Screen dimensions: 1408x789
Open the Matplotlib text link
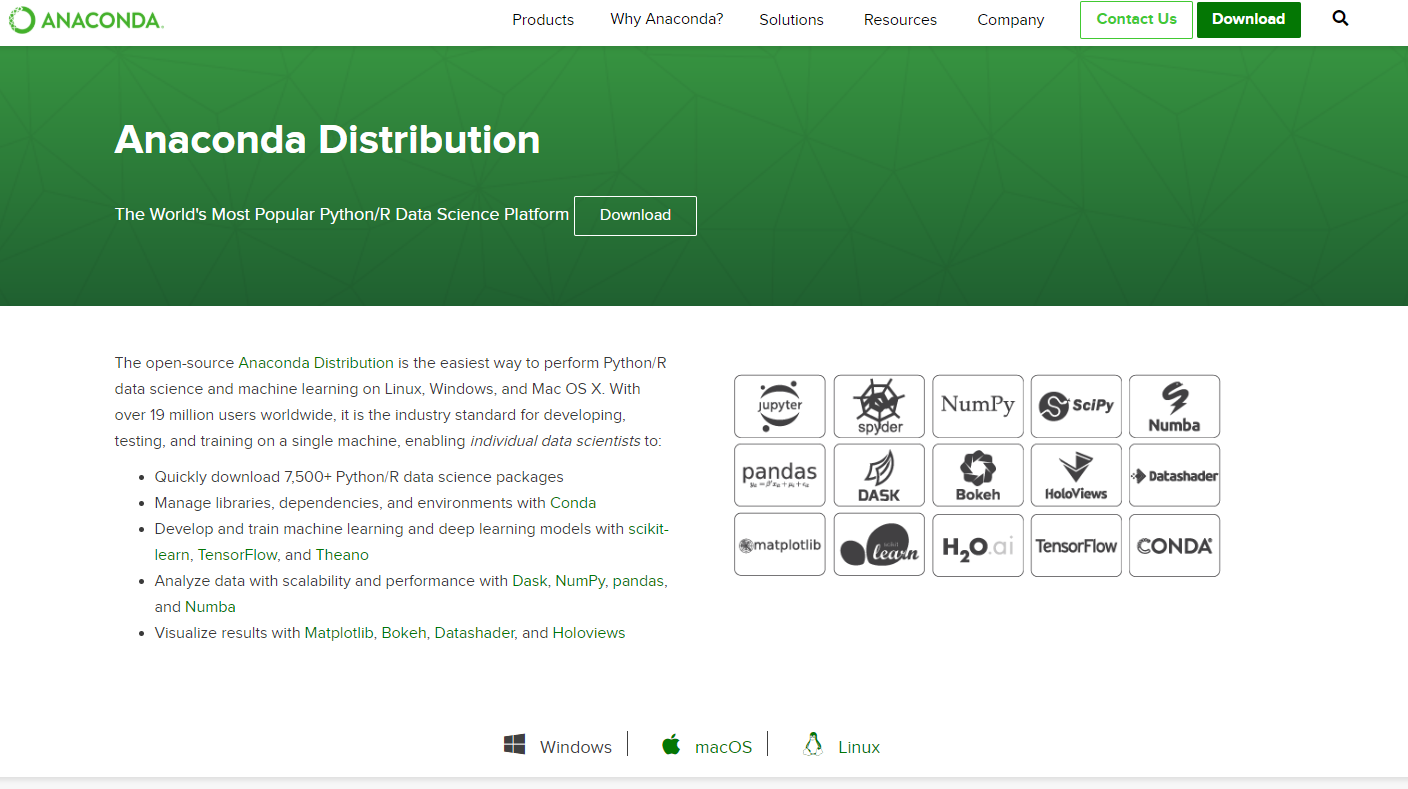coord(339,633)
